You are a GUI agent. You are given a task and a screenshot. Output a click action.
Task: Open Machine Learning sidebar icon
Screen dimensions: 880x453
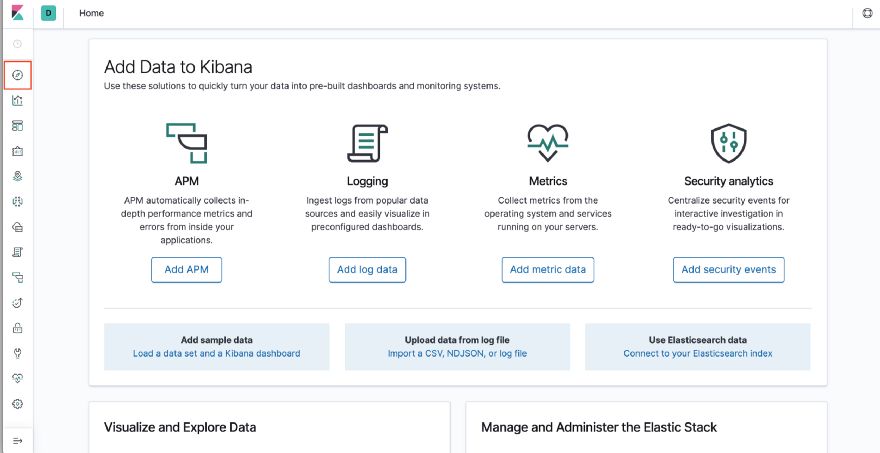pos(17,201)
